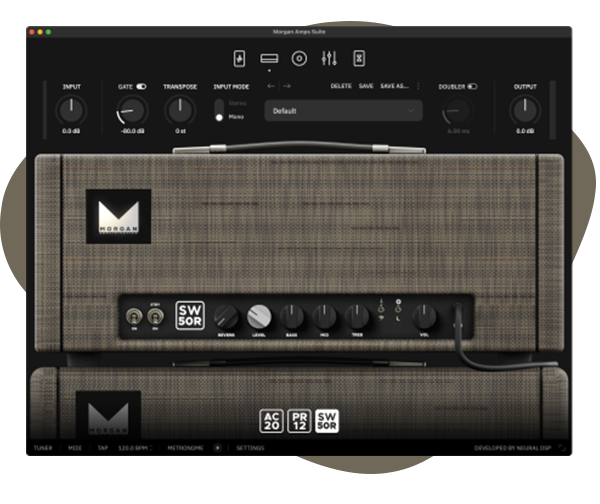Click the amp BASS knob
600x504 pixels.
292,317
